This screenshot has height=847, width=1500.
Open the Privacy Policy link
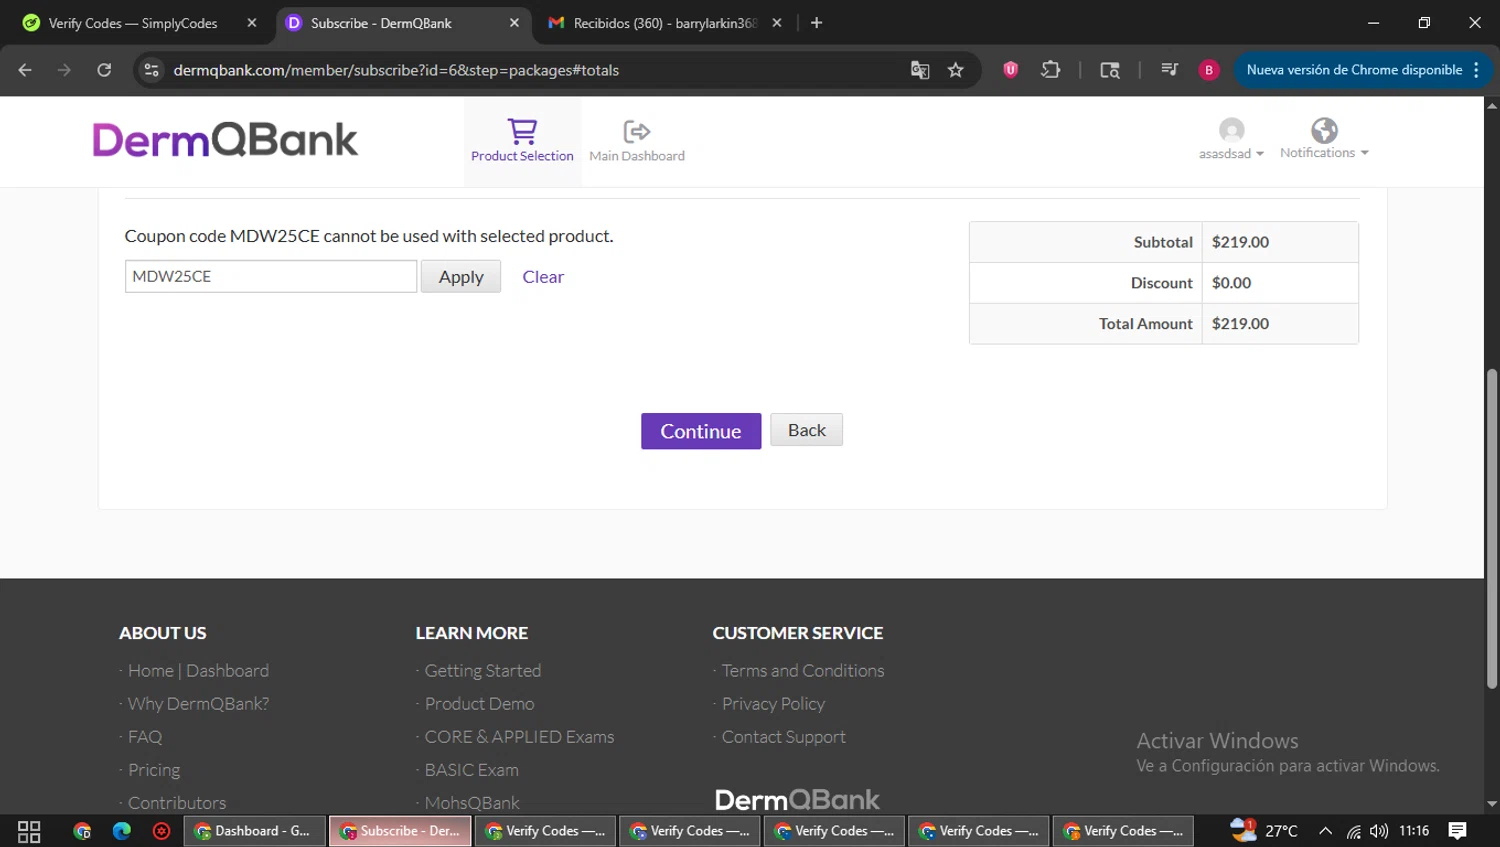[x=773, y=704]
